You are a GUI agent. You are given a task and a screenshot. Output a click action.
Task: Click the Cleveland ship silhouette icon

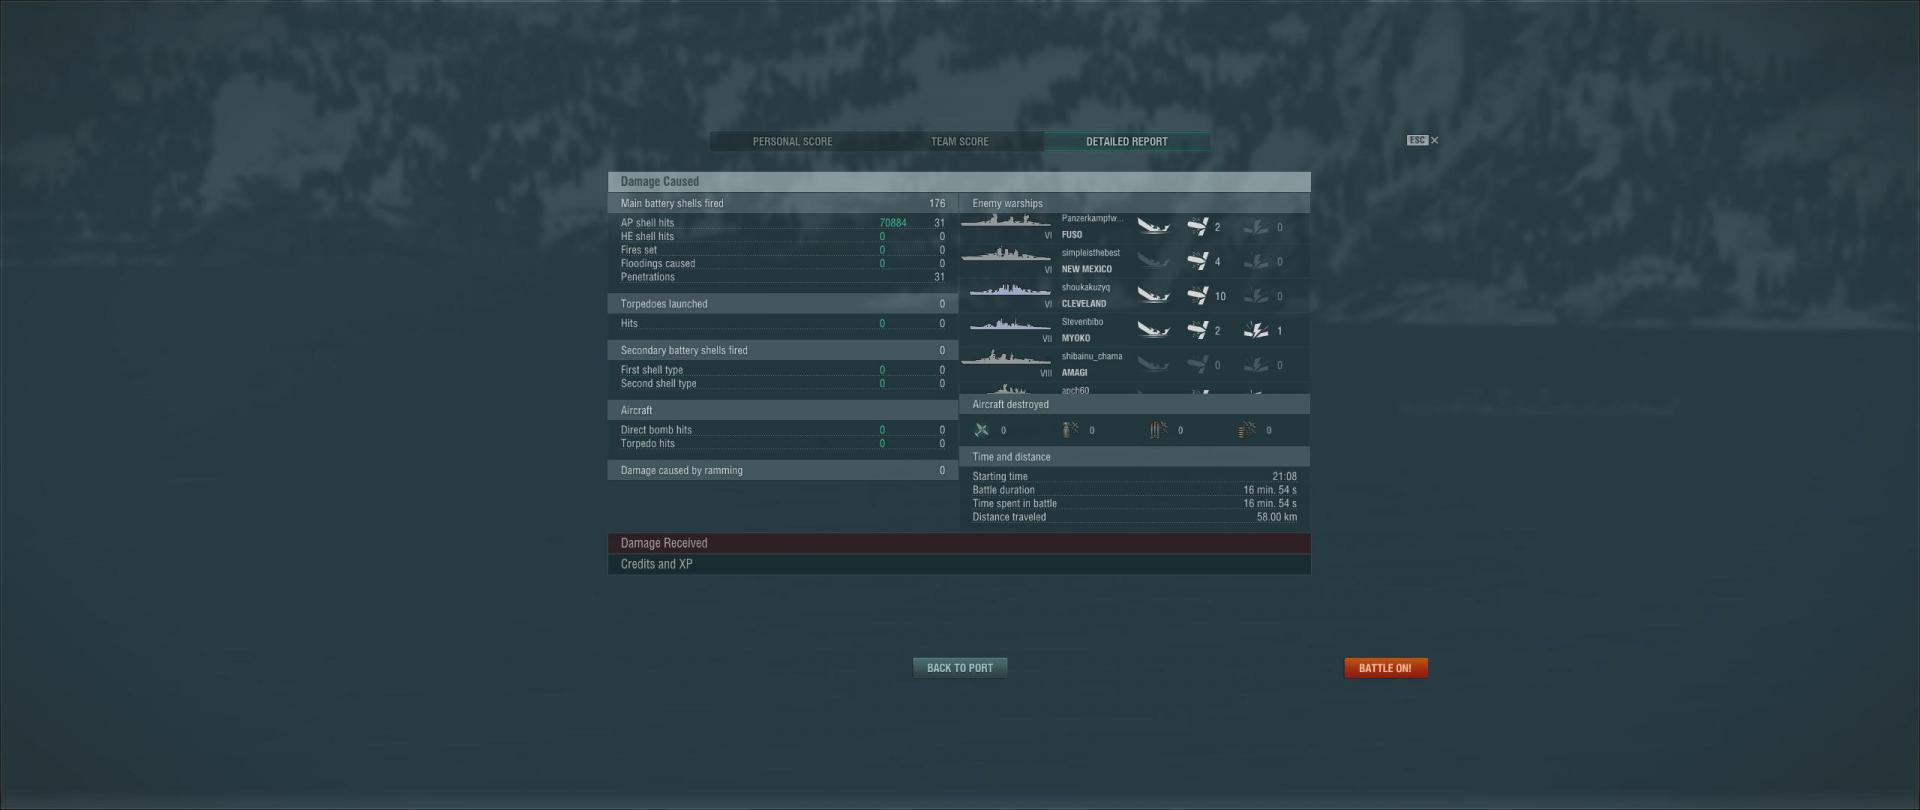coord(1009,291)
